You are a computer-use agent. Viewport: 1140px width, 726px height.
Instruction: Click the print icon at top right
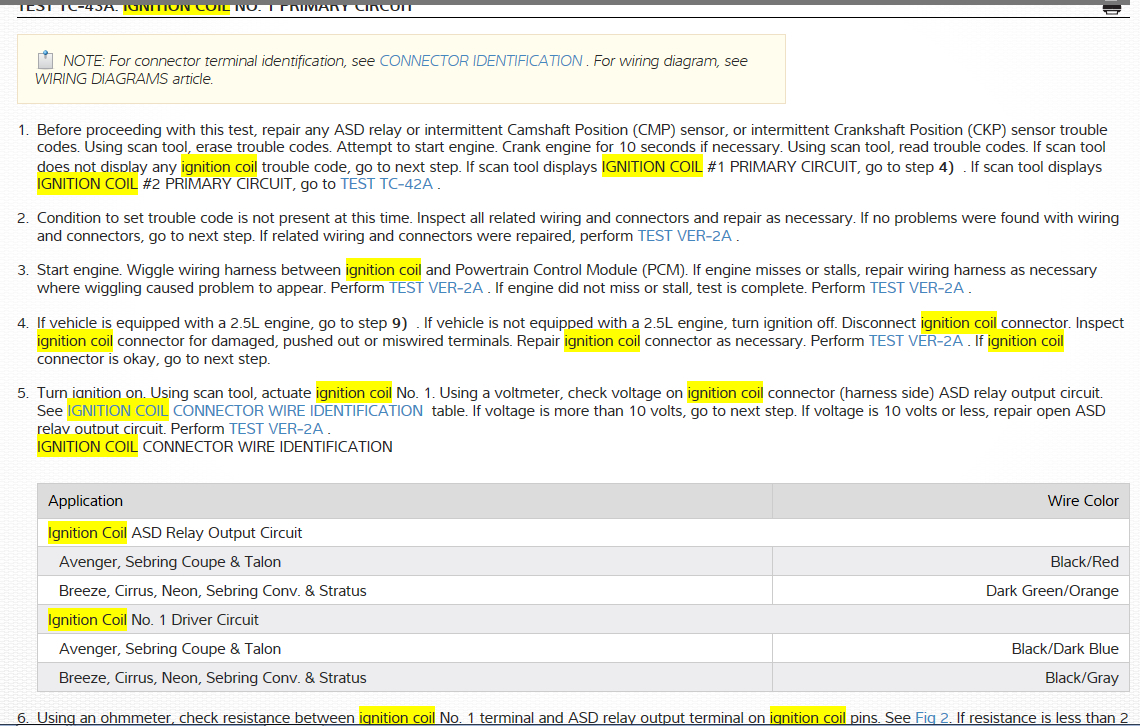(1112, 9)
